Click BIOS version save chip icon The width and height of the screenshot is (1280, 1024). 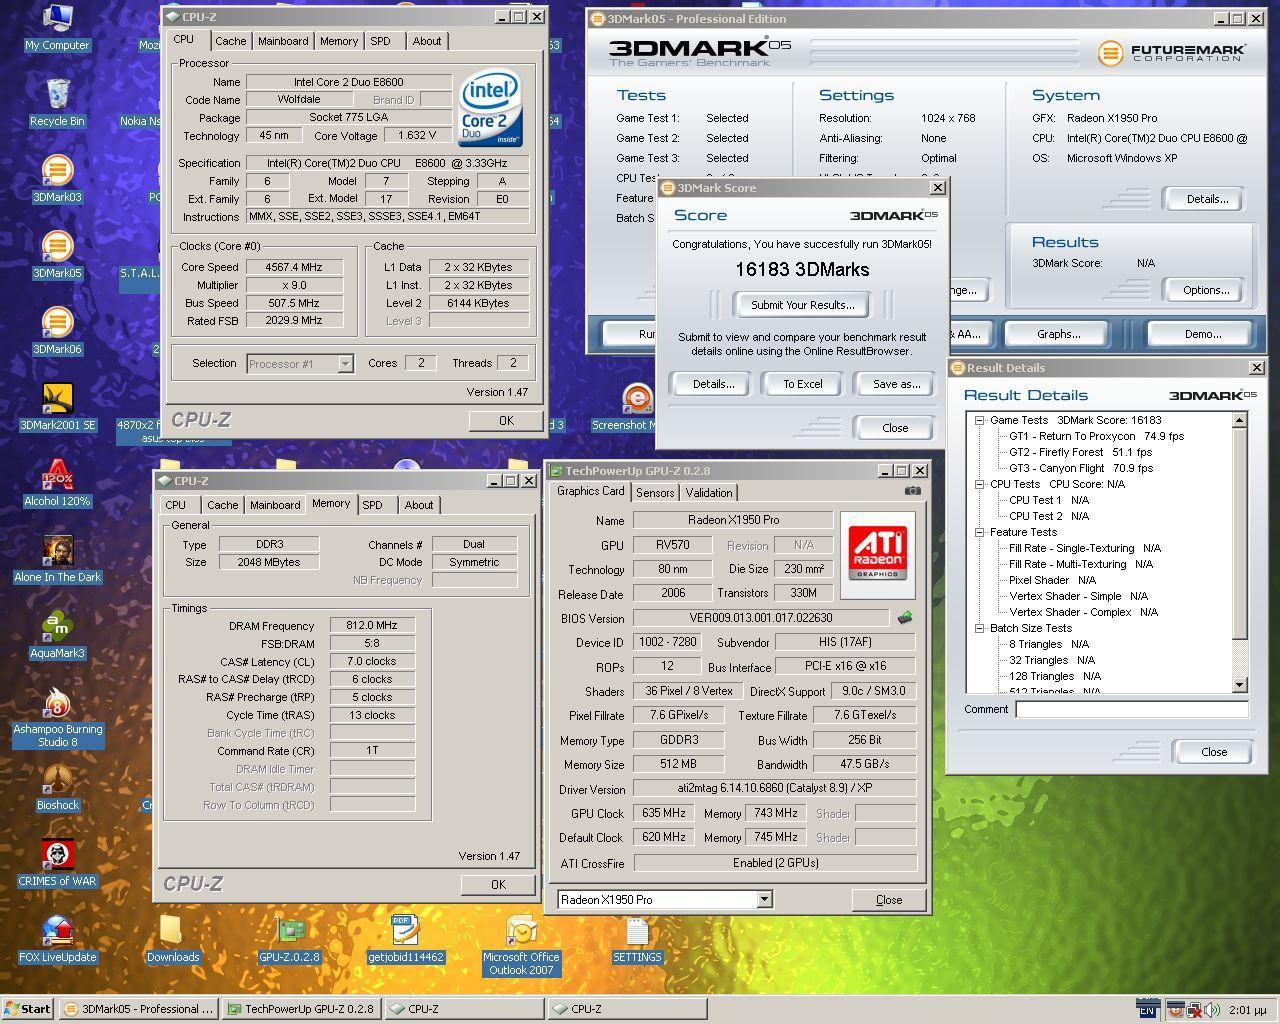[x=905, y=618]
